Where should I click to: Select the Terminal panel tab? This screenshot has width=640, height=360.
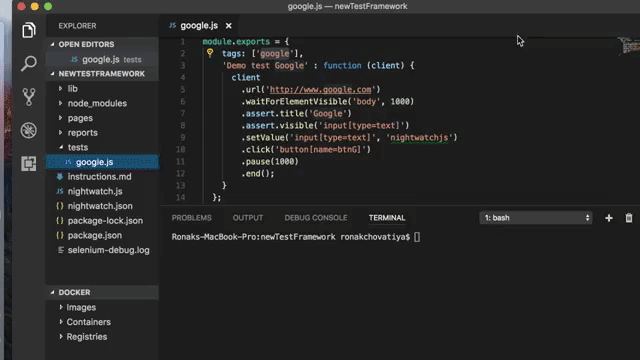tap(387, 218)
